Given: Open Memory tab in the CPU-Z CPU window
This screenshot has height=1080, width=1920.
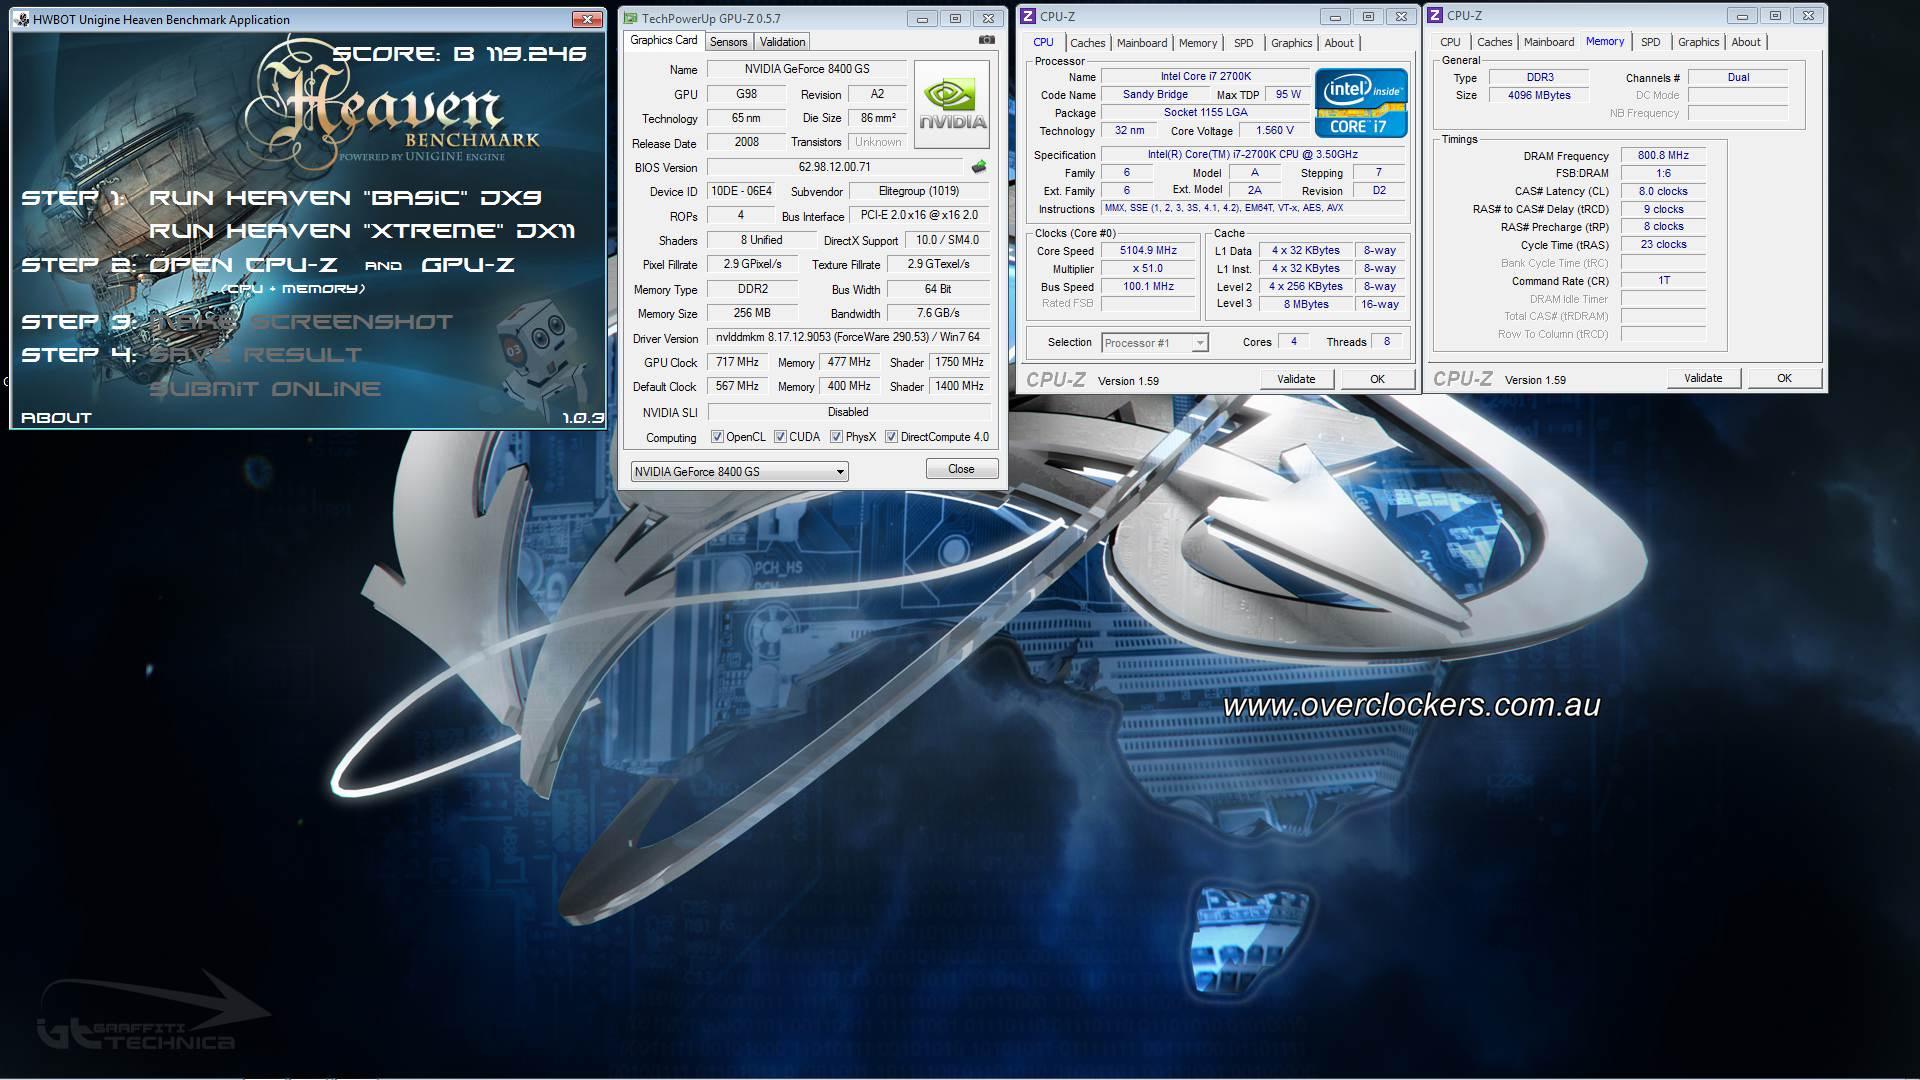Looking at the screenshot, I should coord(1198,43).
